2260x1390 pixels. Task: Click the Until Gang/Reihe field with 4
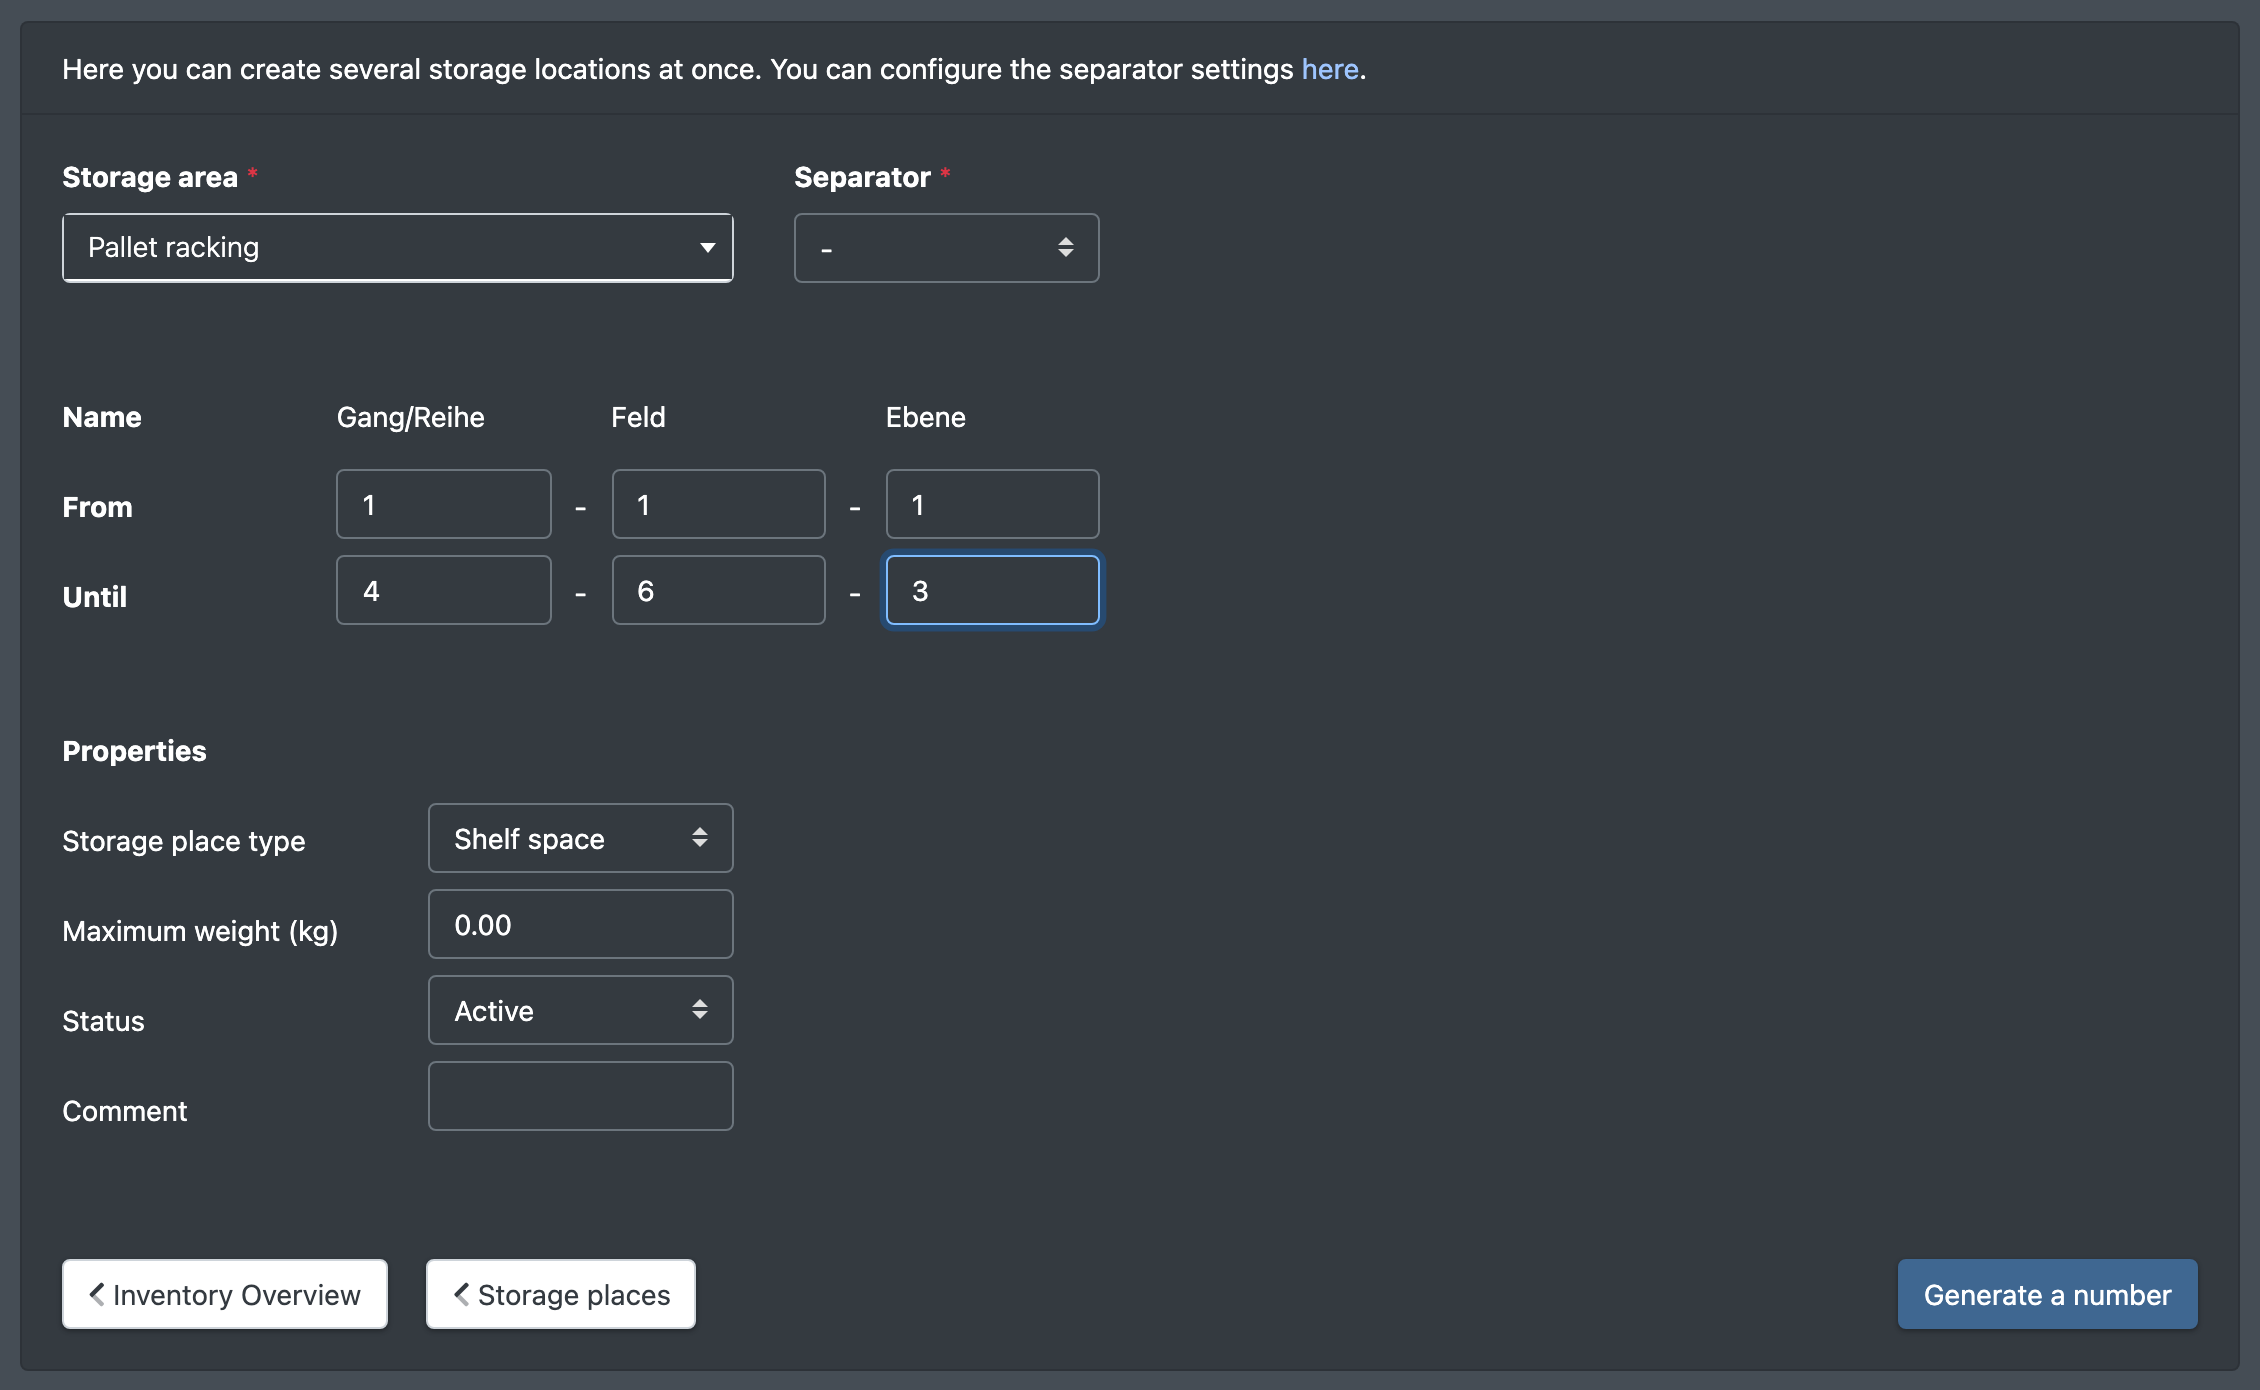[443, 590]
